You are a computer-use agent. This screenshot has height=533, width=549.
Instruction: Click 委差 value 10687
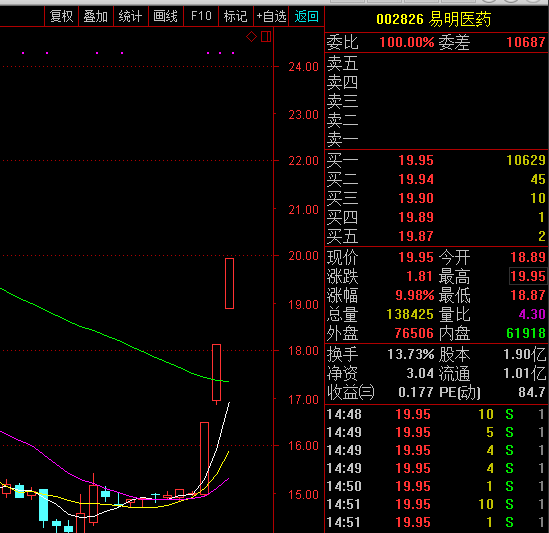(x=526, y=42)
